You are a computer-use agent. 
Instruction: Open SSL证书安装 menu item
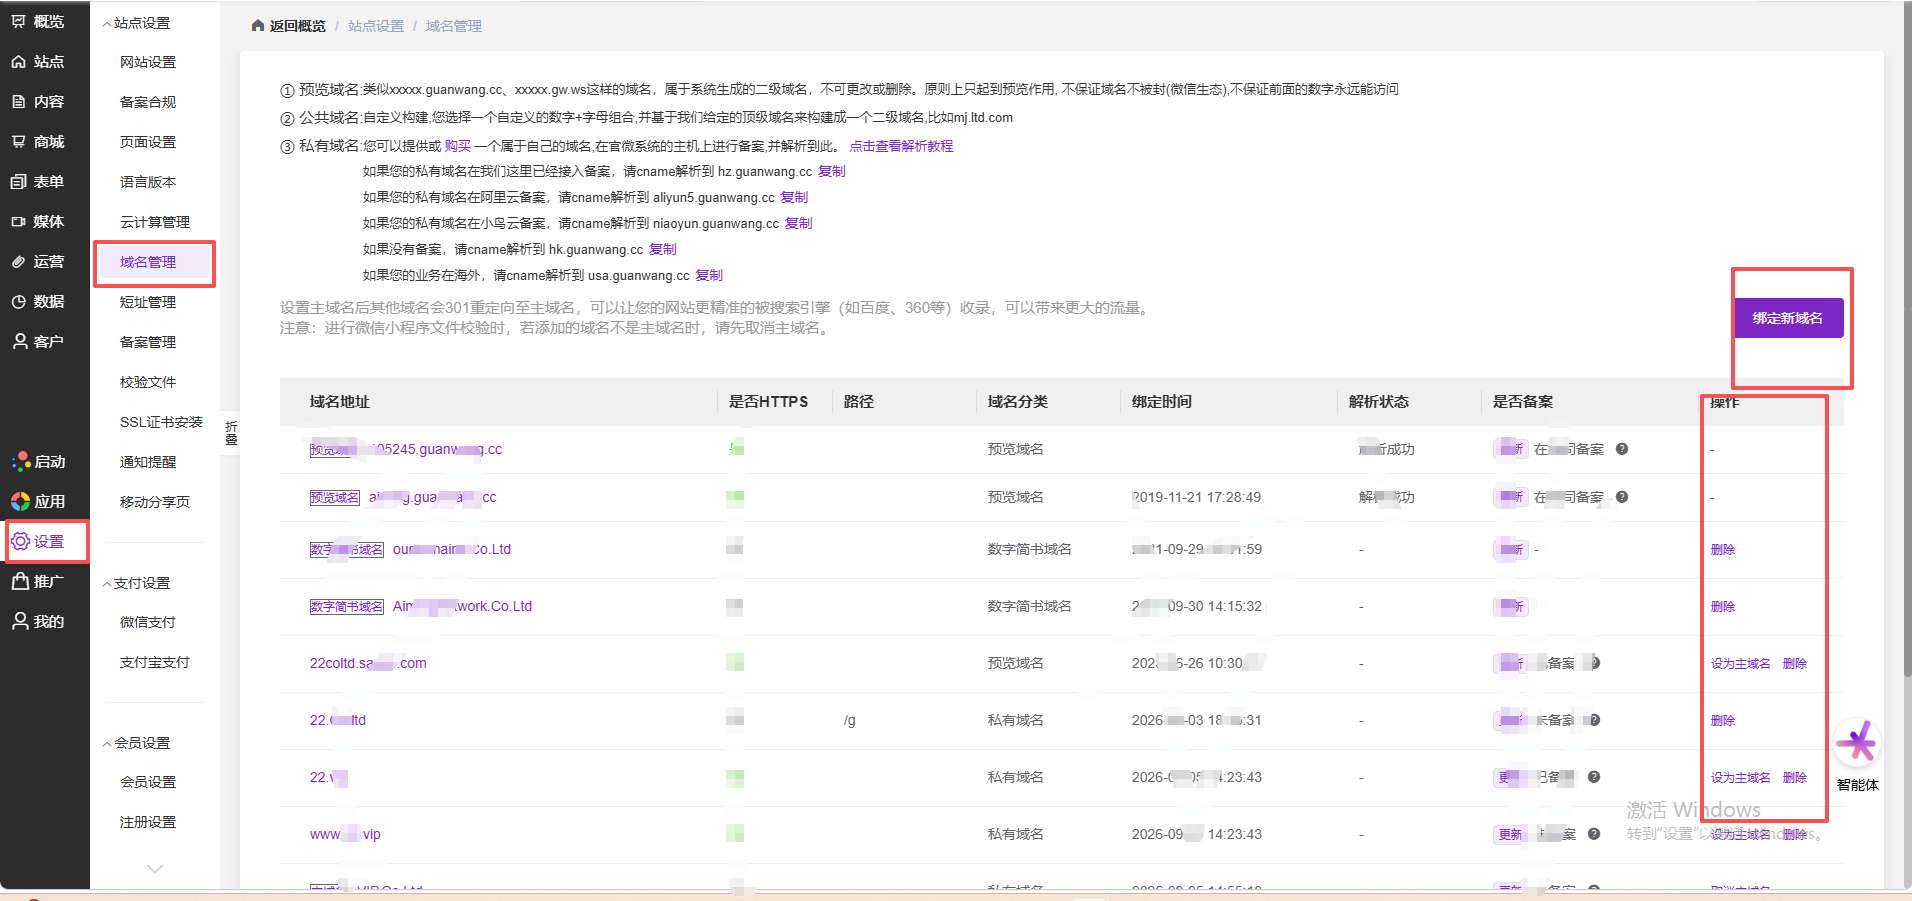coord(161,422)
